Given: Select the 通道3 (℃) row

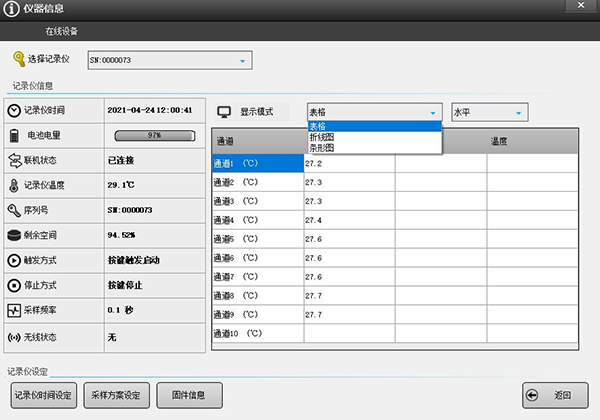Looking at the screenshot, I should [x=395, y=201].
